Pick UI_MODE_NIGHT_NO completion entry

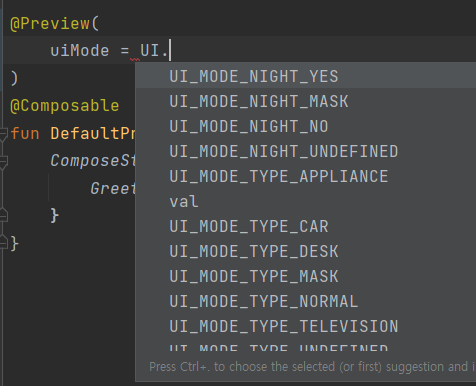306,126
